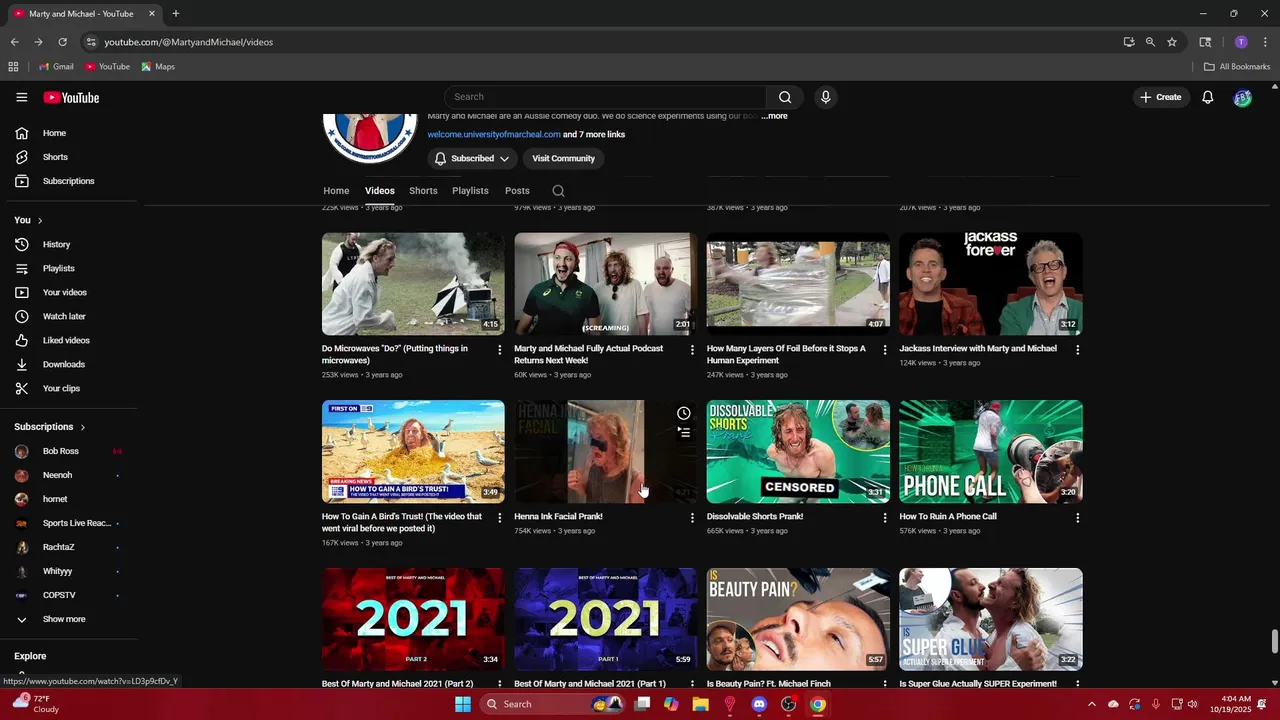Switch to channel Shorts tab
Image resolution: width=1280 pixels, height=720 pixels.
click(423, 191)
